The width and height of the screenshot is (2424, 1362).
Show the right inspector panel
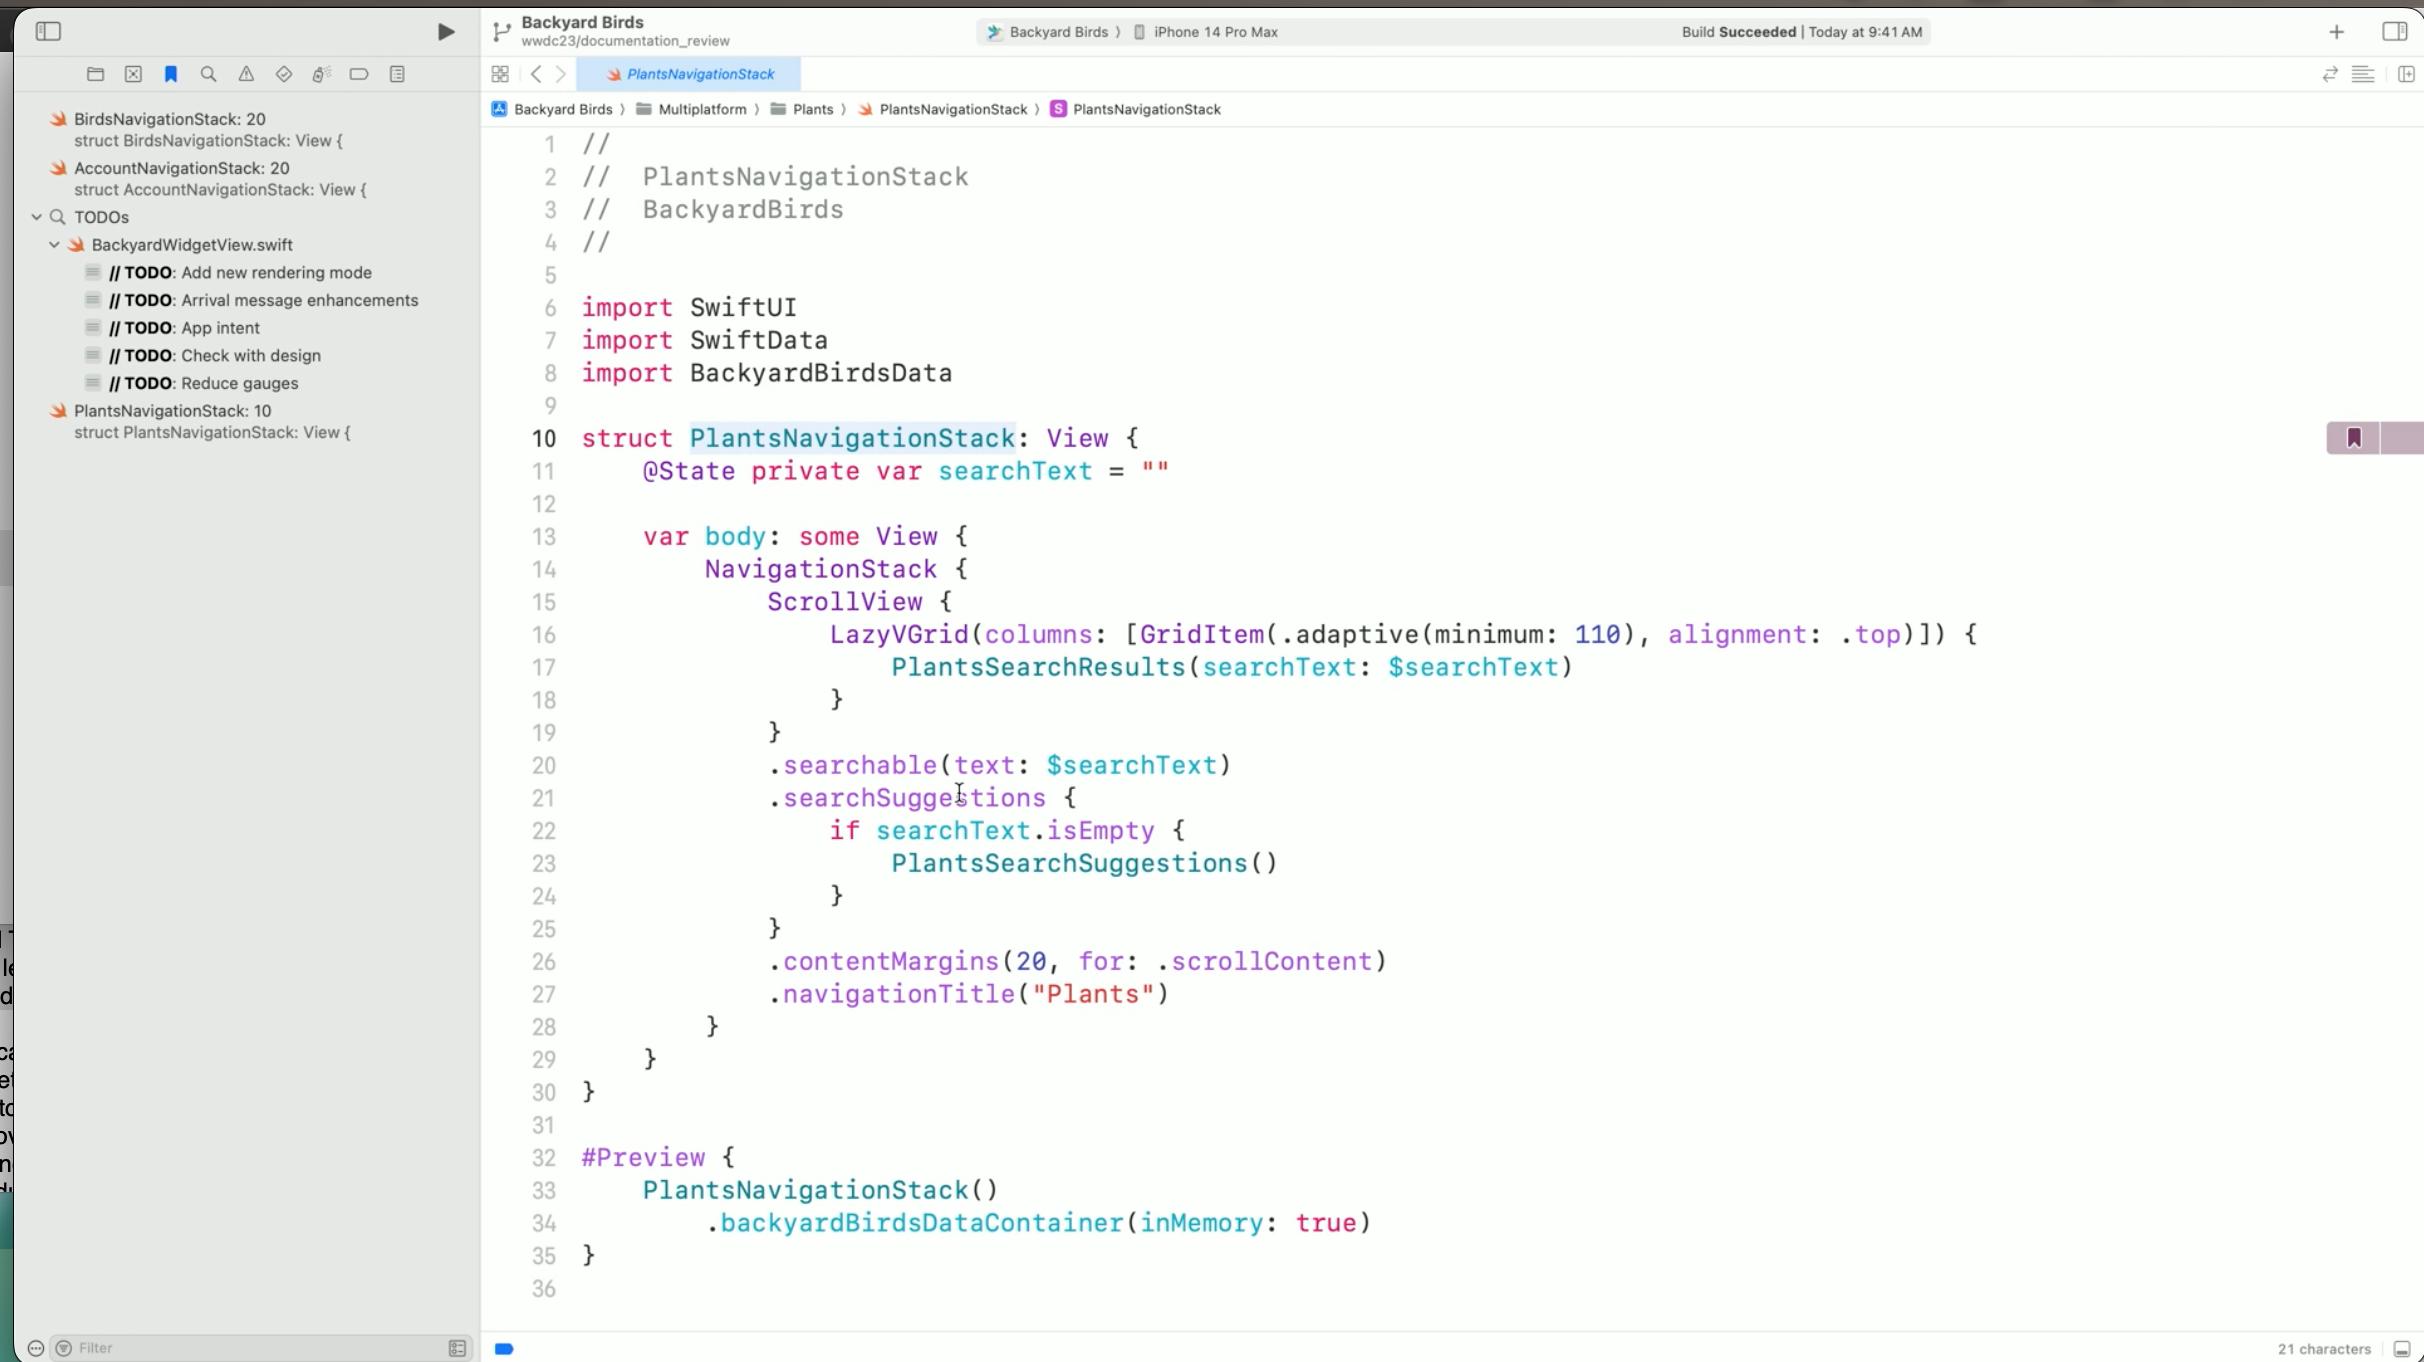point(2394,31)
